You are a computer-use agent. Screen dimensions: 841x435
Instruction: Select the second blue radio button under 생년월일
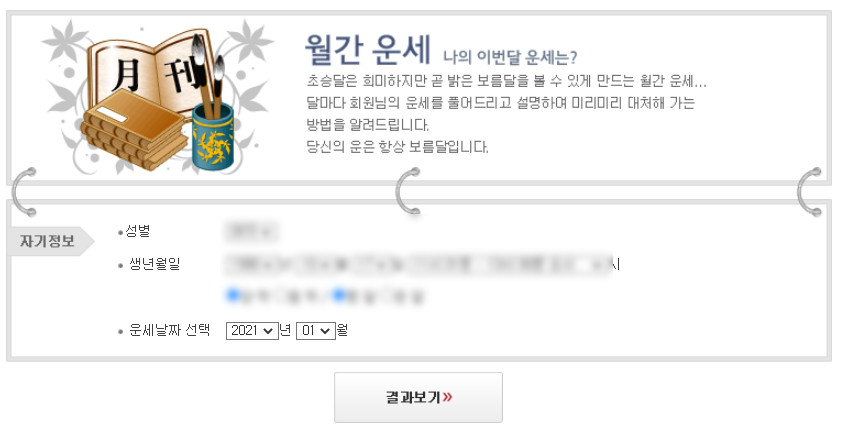[339, 294]
